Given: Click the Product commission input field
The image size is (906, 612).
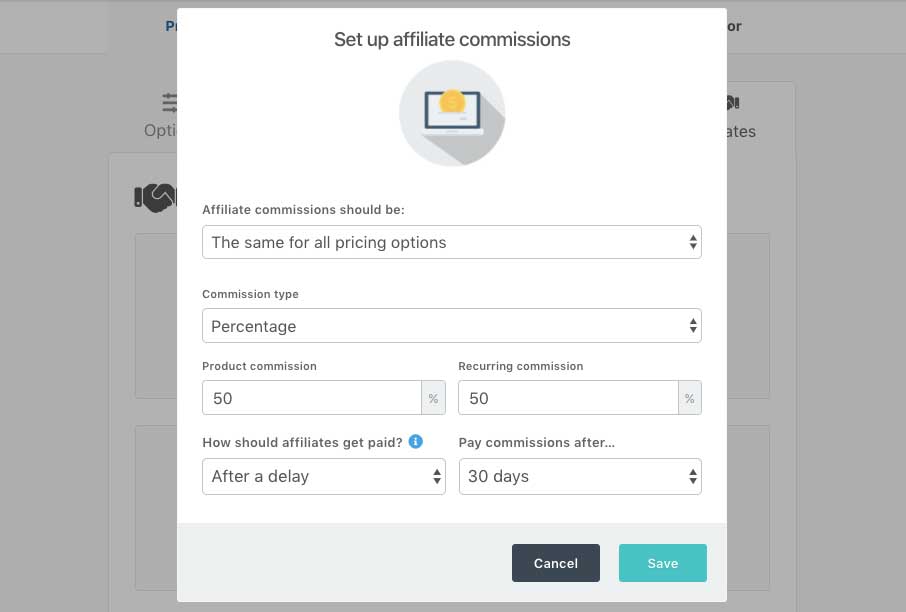Looking at the screenshot, I should click(x=312, y=398).
